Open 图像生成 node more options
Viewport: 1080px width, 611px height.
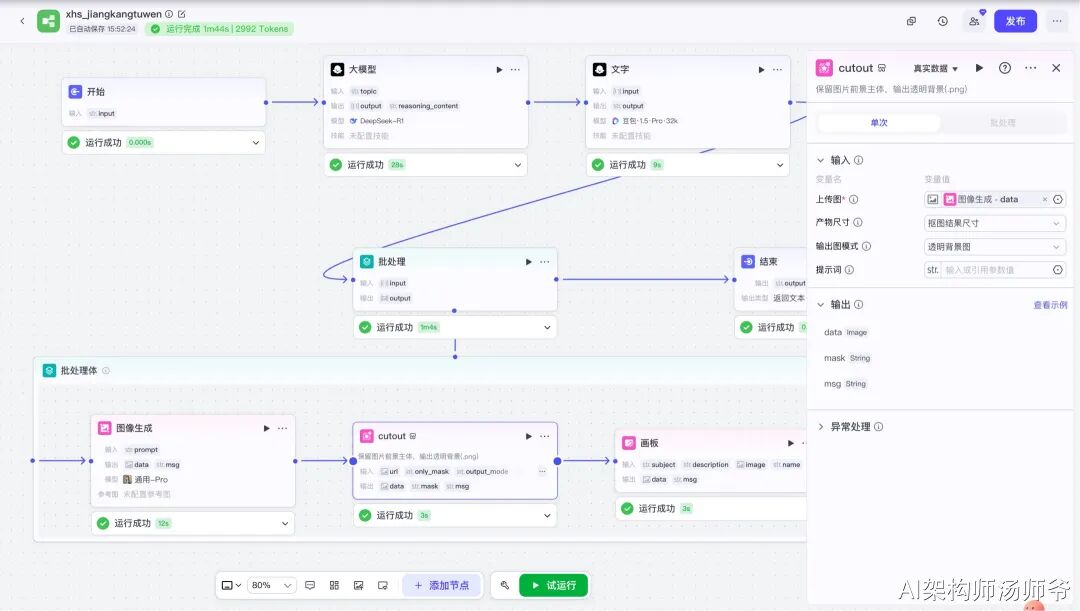(x=282, y=428)
